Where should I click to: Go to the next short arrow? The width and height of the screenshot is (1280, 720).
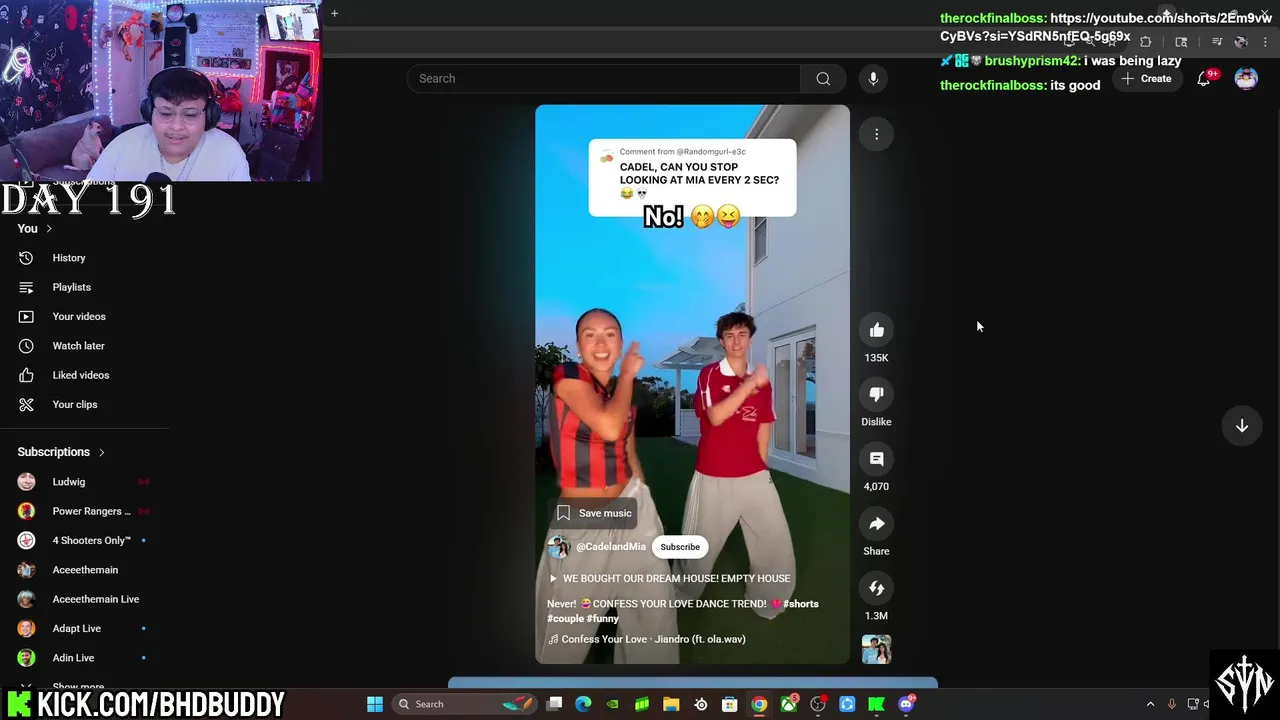click(x=1241, y=426)
